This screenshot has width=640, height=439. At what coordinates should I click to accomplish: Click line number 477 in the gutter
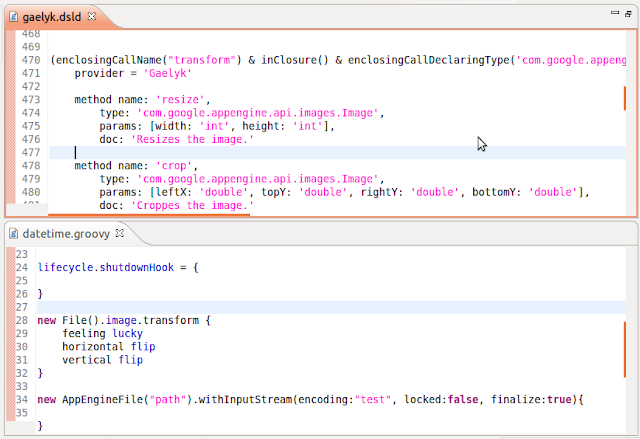click(x=31, y=153)
